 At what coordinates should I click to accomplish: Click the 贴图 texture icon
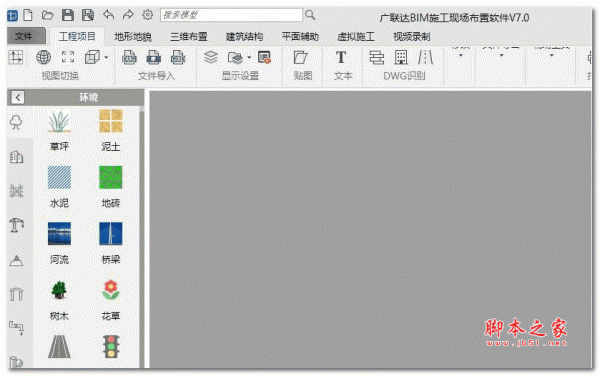pos(301,57)
